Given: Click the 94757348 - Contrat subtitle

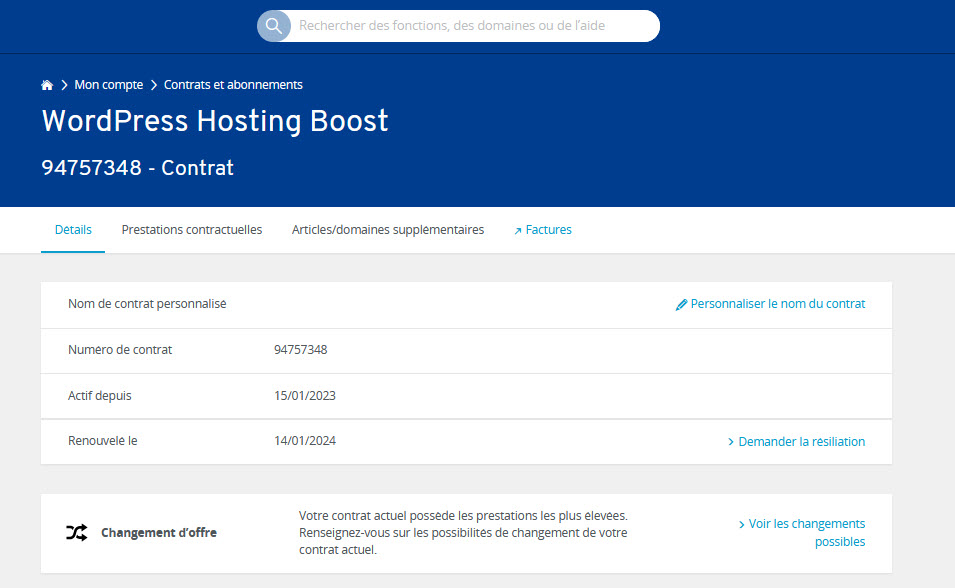Looking at the screenshot, I should click(138, 168).
